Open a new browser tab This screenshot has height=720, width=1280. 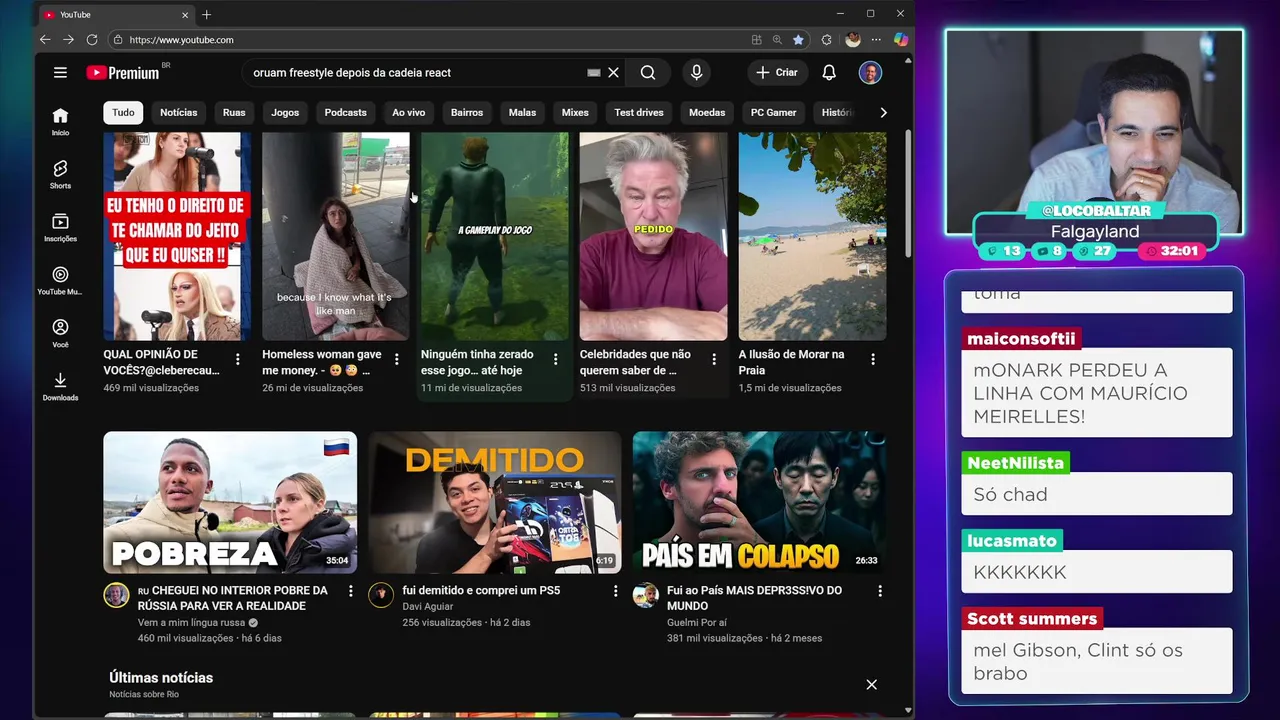pos(207,14)
